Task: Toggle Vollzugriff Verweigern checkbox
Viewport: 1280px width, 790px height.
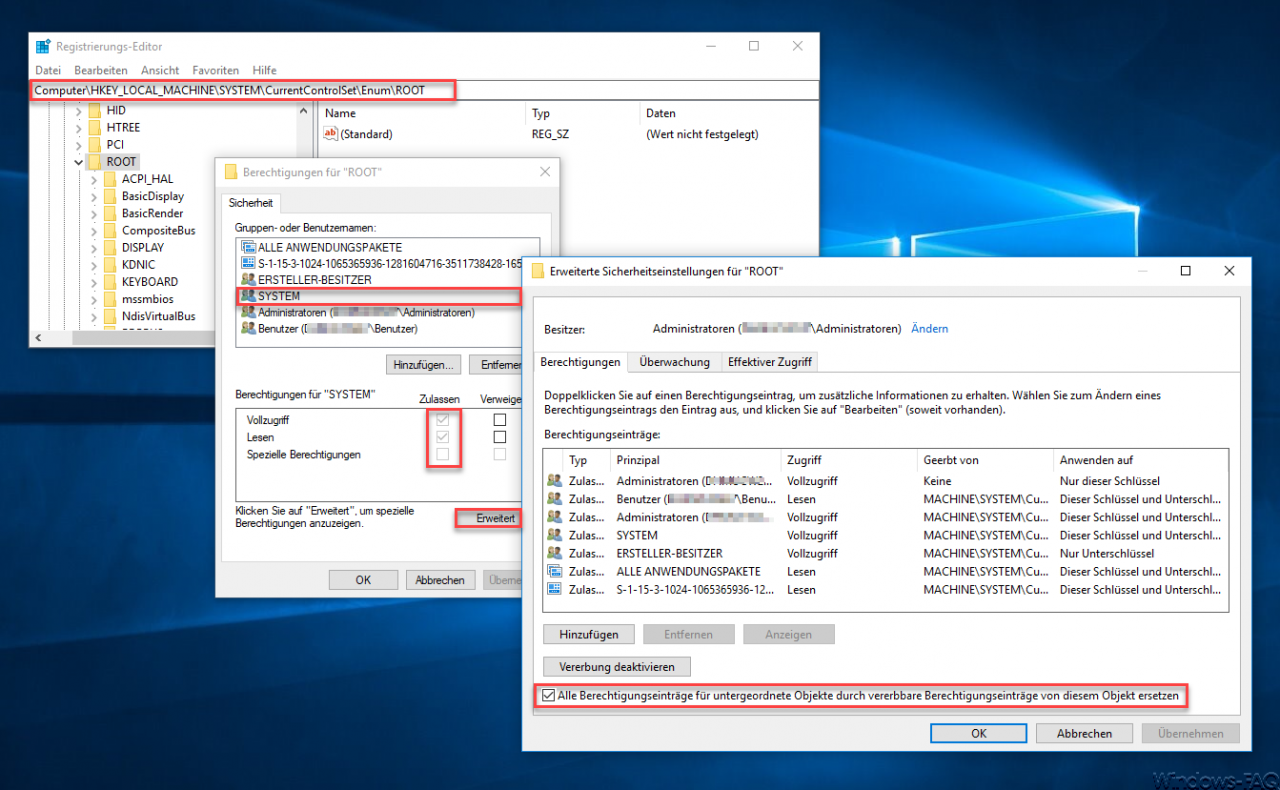Action: pos(500,420)
